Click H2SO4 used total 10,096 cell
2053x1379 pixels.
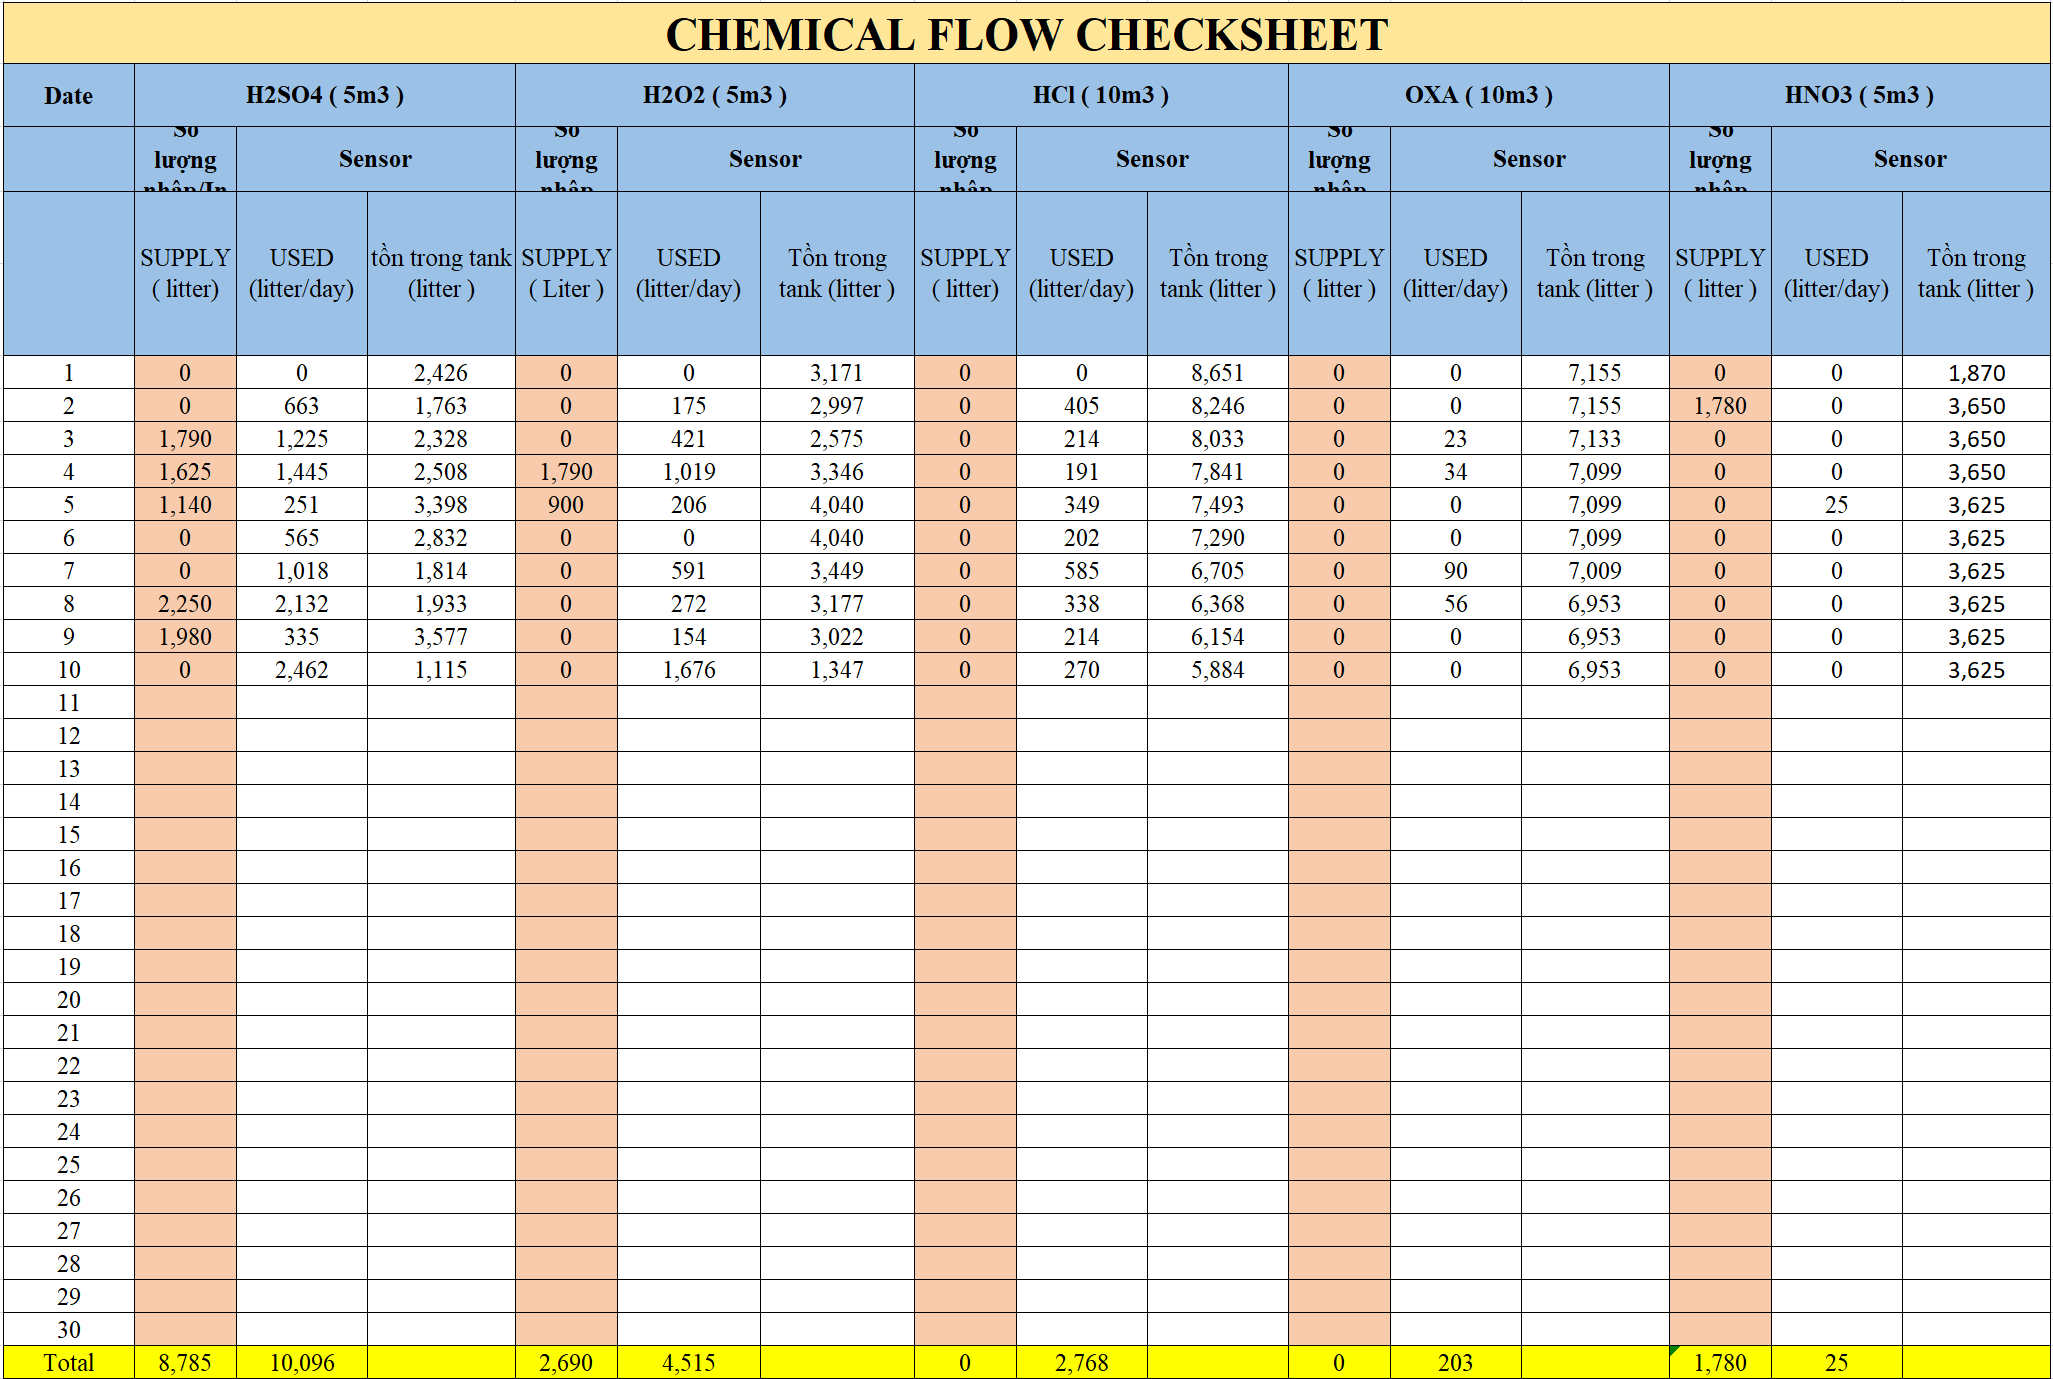click(301, 1362)
